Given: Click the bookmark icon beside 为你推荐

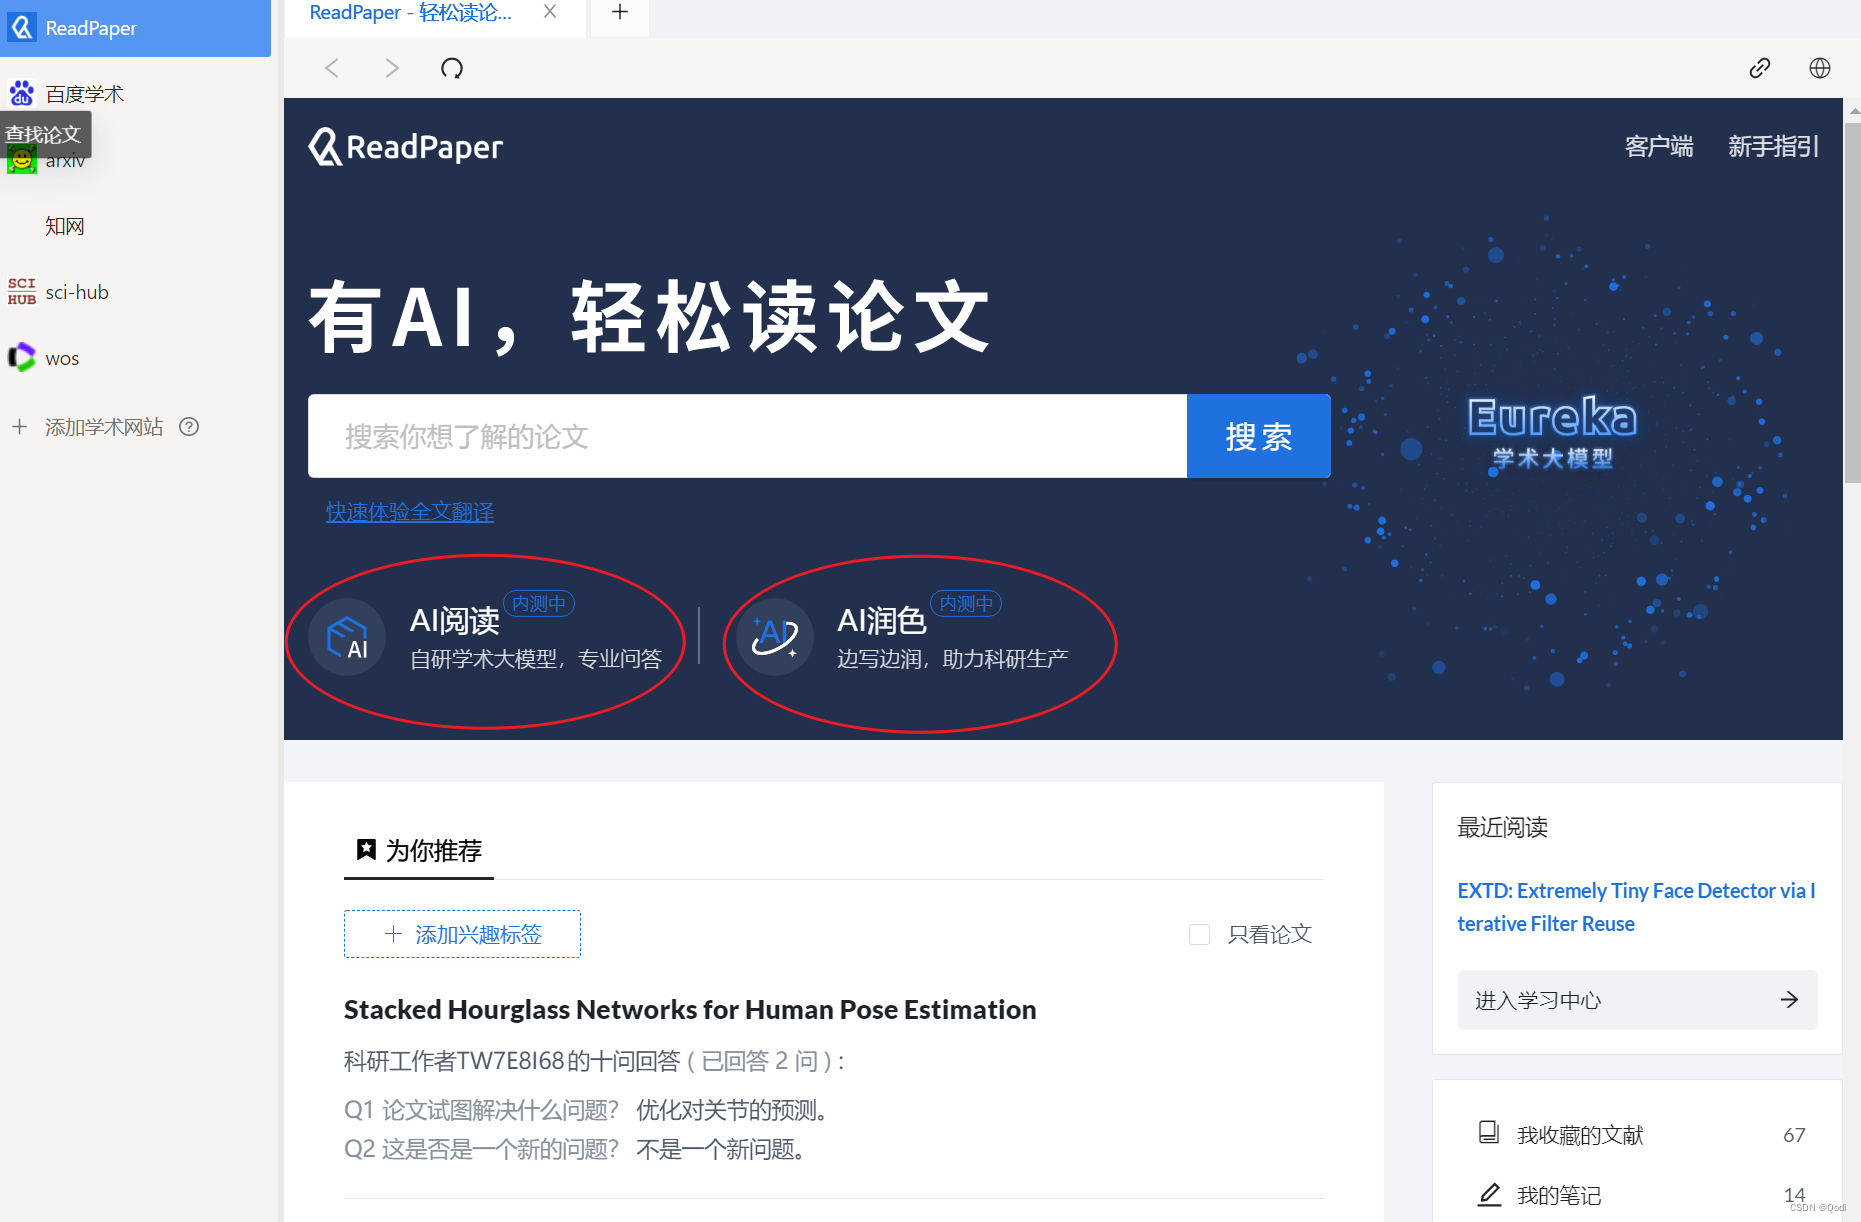Looking at the screenshot, I should click(x=366, y=850).
